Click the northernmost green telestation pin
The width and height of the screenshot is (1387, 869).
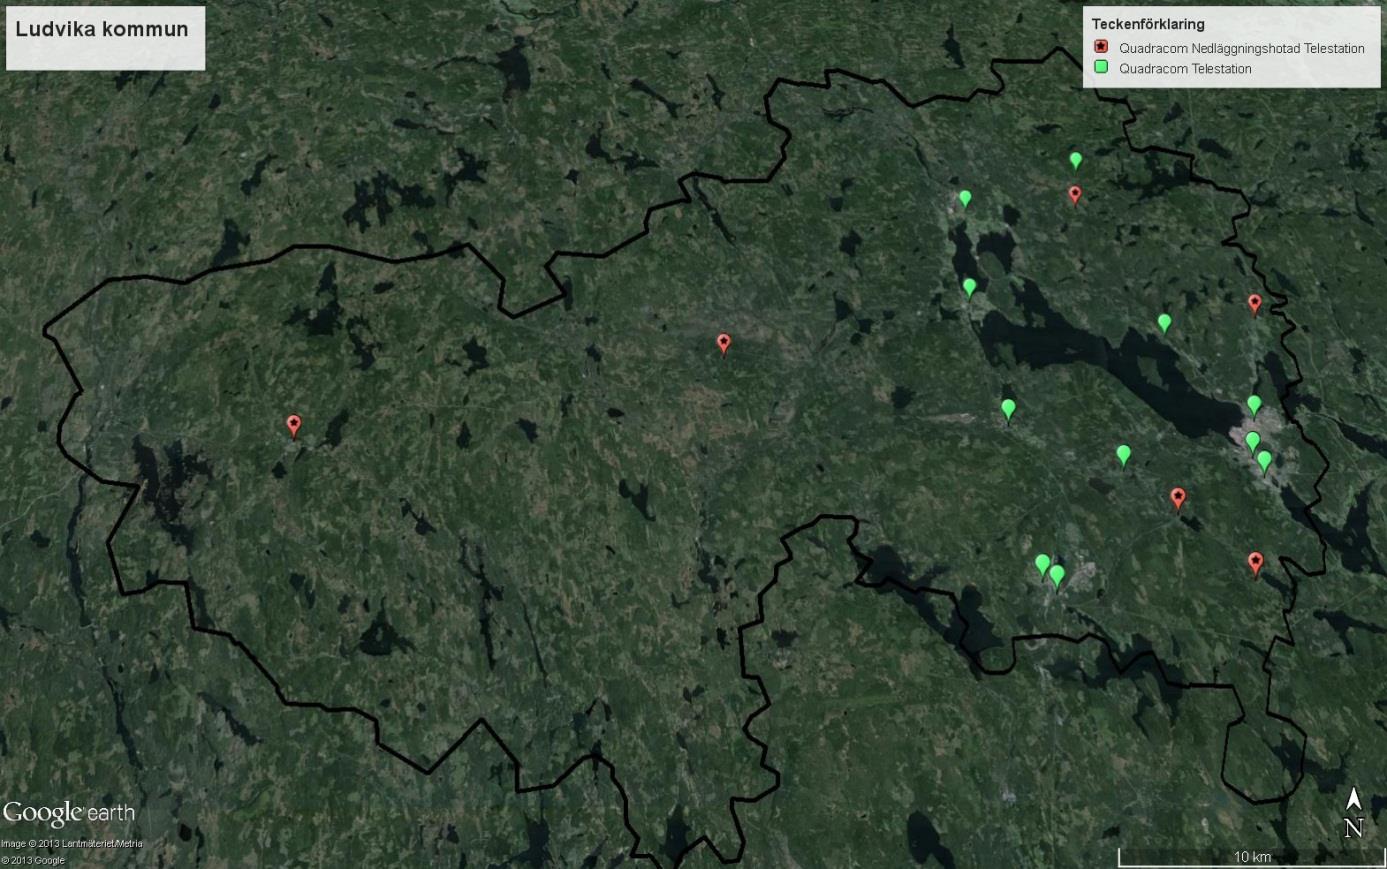(x=1075, y=160)
